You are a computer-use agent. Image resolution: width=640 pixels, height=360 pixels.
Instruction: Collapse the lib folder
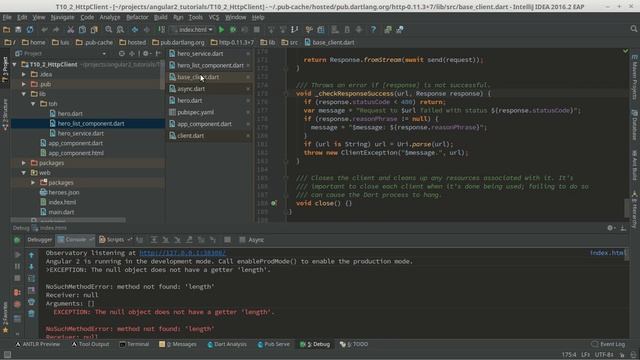tap(24, 94)
